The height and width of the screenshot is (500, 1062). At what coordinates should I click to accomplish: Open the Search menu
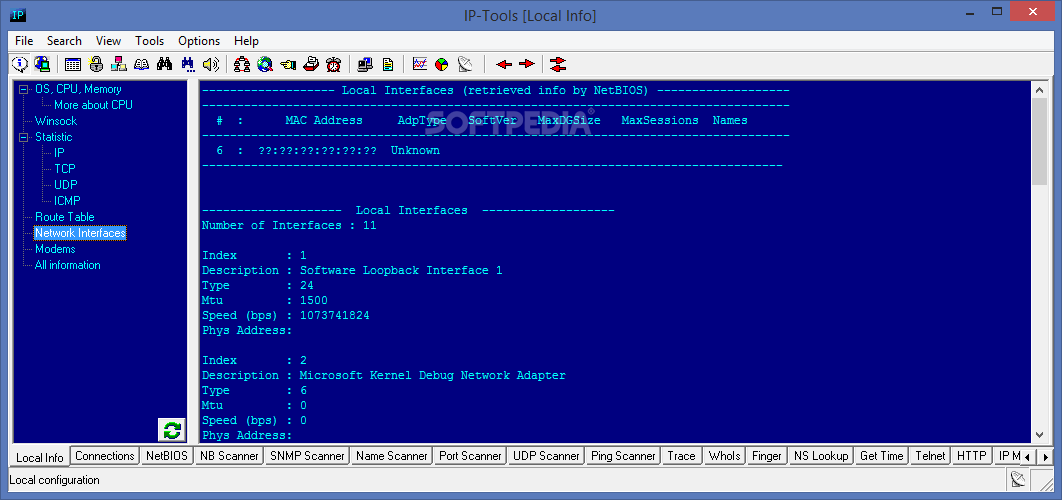coord(64,41)
